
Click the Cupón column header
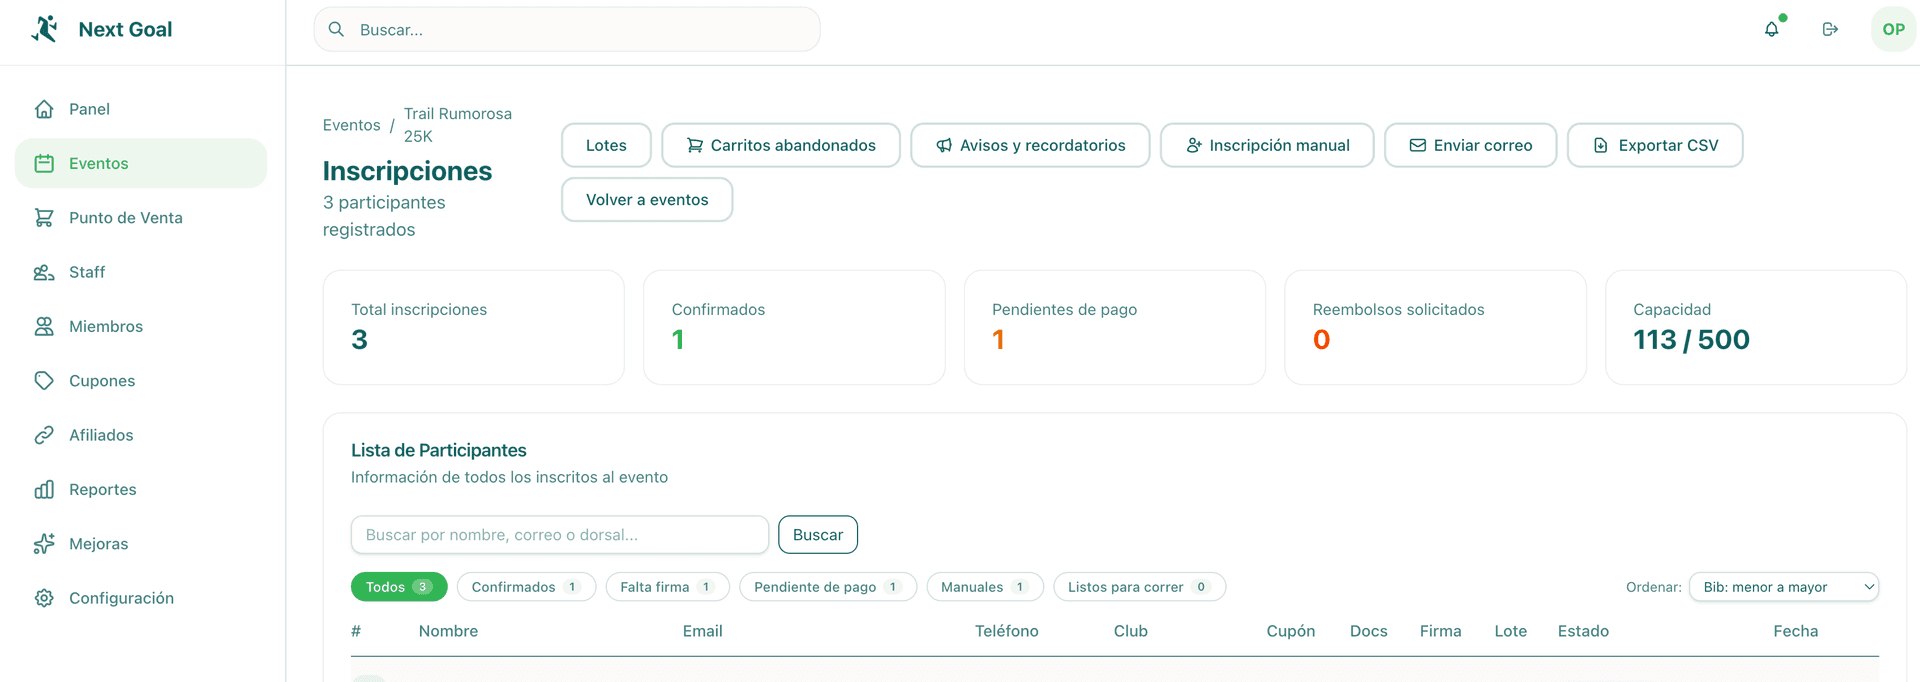tap(1291, 631)
